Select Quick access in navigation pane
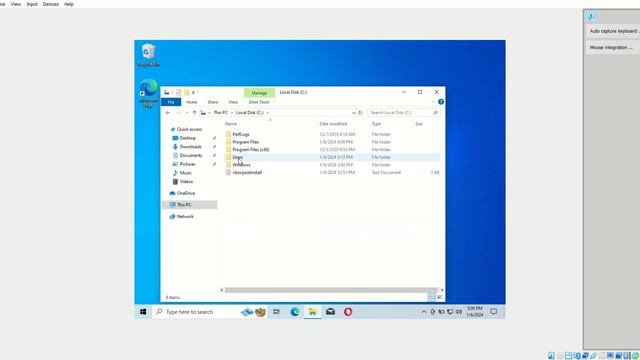Screen dimensions: 640x360 (189, 129)
